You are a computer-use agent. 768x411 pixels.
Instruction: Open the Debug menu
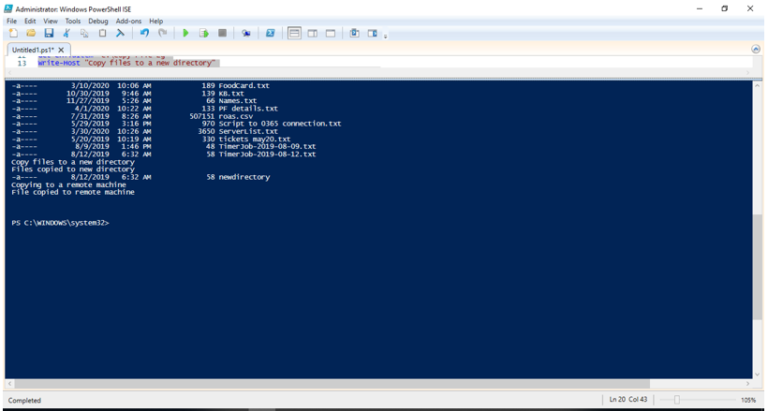98,21
